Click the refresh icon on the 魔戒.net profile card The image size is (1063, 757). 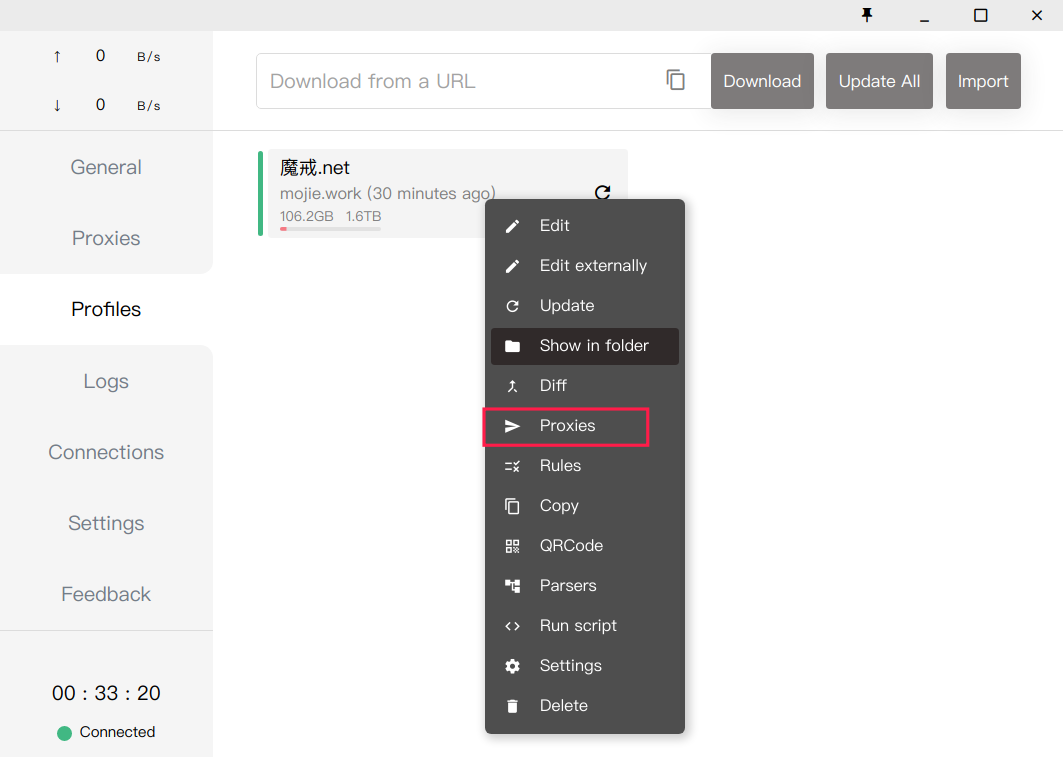(x=603, y=192)
